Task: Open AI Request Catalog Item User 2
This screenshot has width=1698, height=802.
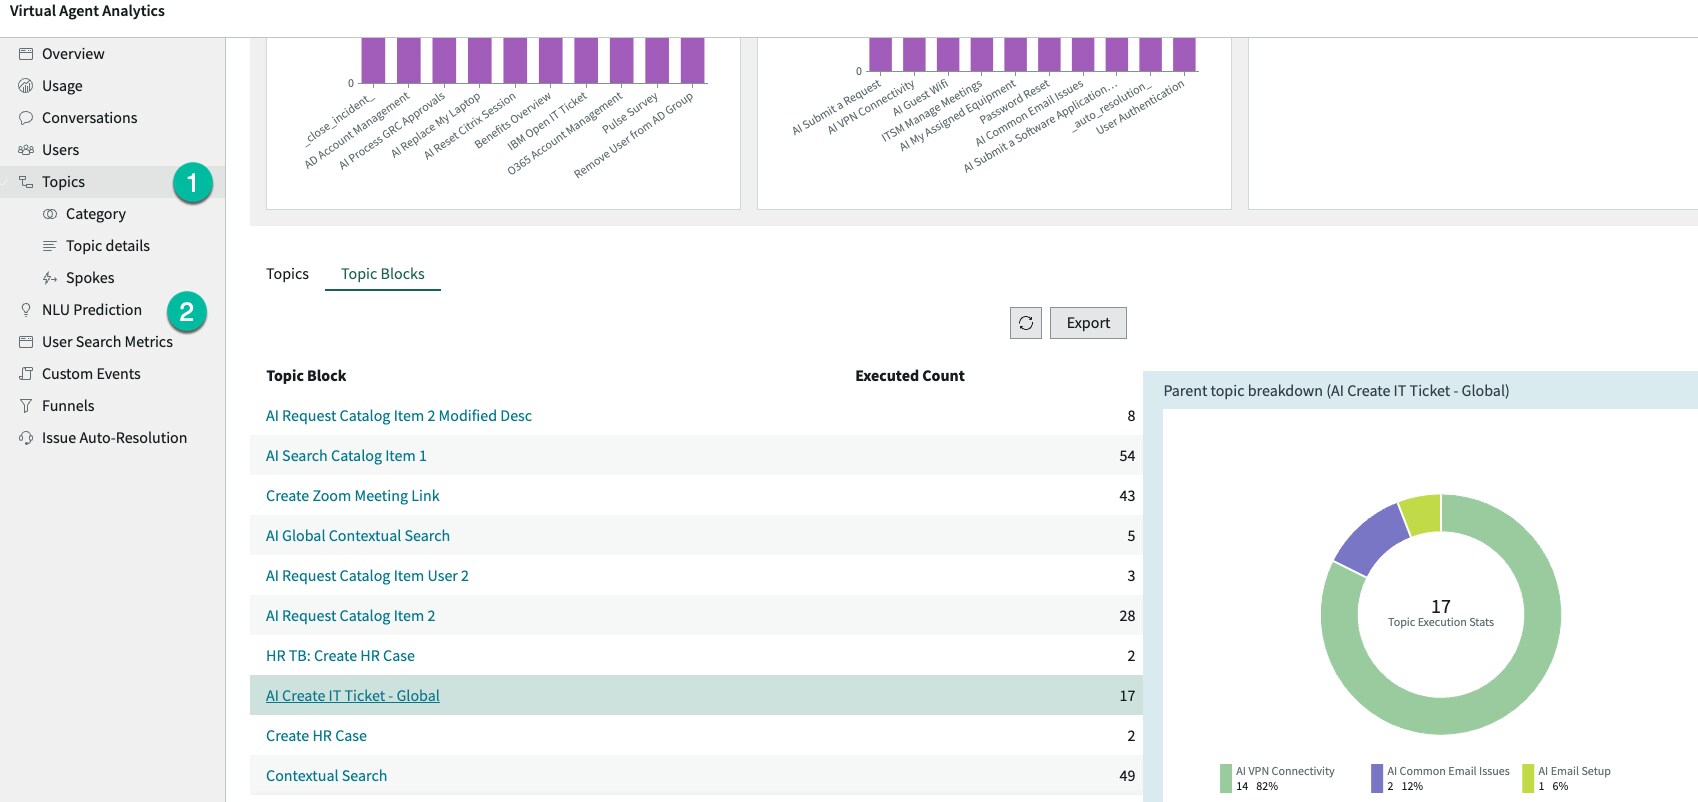Action: [x=367, y=576]
